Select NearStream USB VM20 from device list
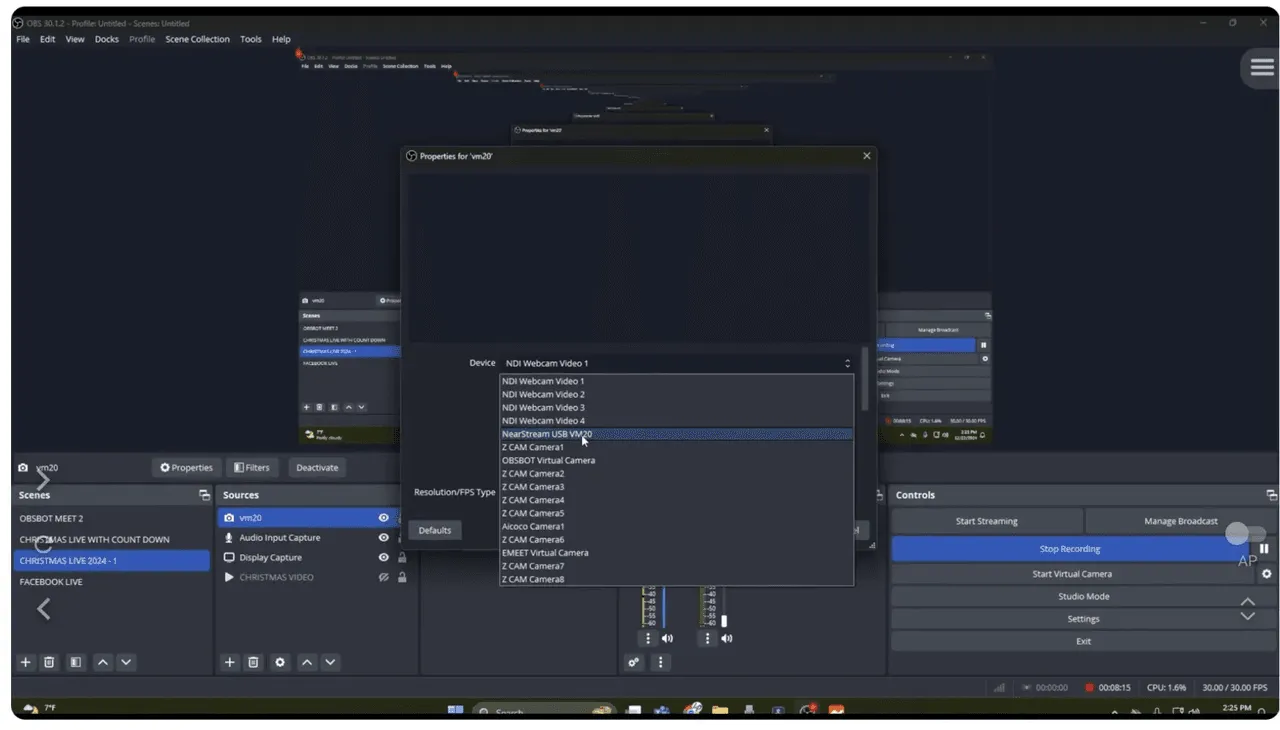Viewport: 1280px width, 730px height. point(547,434)
